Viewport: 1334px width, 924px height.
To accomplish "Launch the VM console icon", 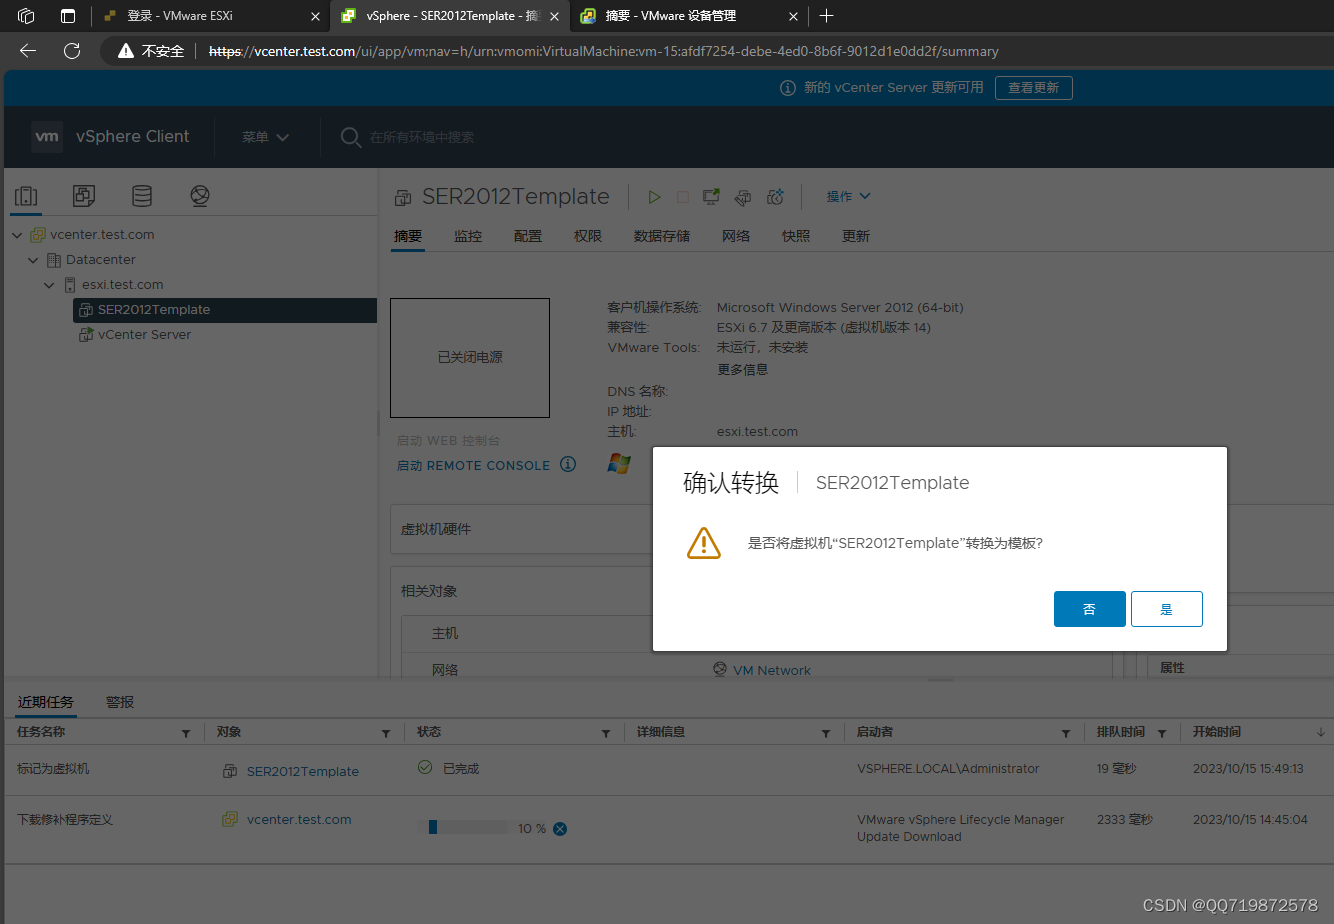I will 712,197.
